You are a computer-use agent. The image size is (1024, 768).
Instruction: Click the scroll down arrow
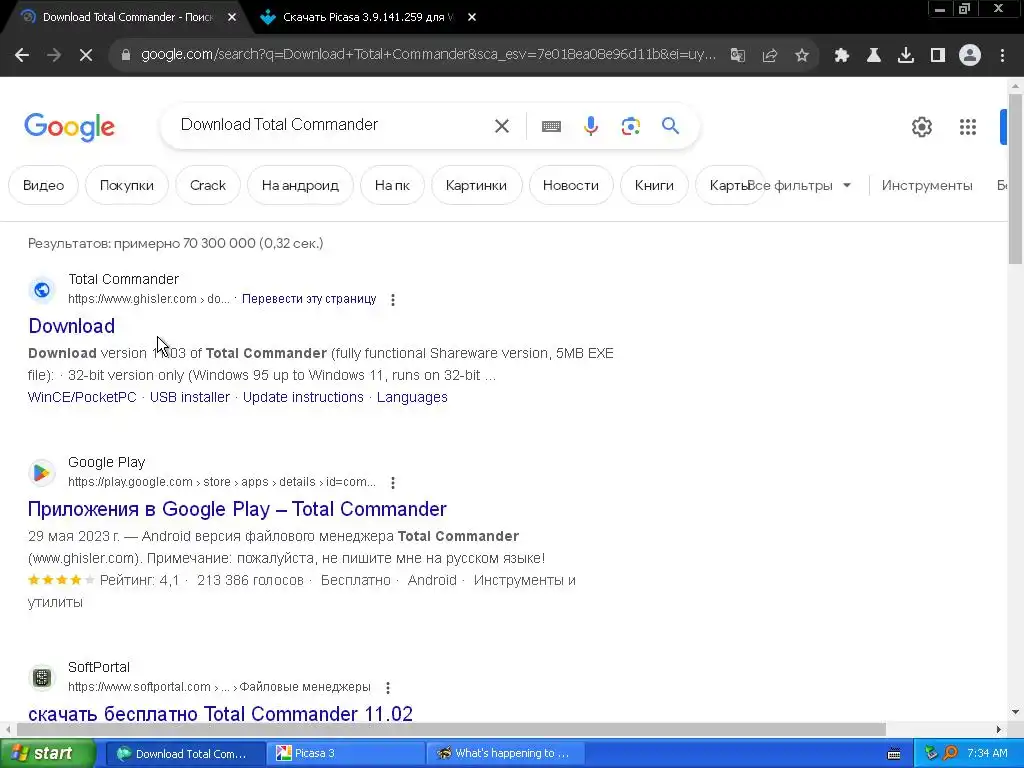(1015, 712)
